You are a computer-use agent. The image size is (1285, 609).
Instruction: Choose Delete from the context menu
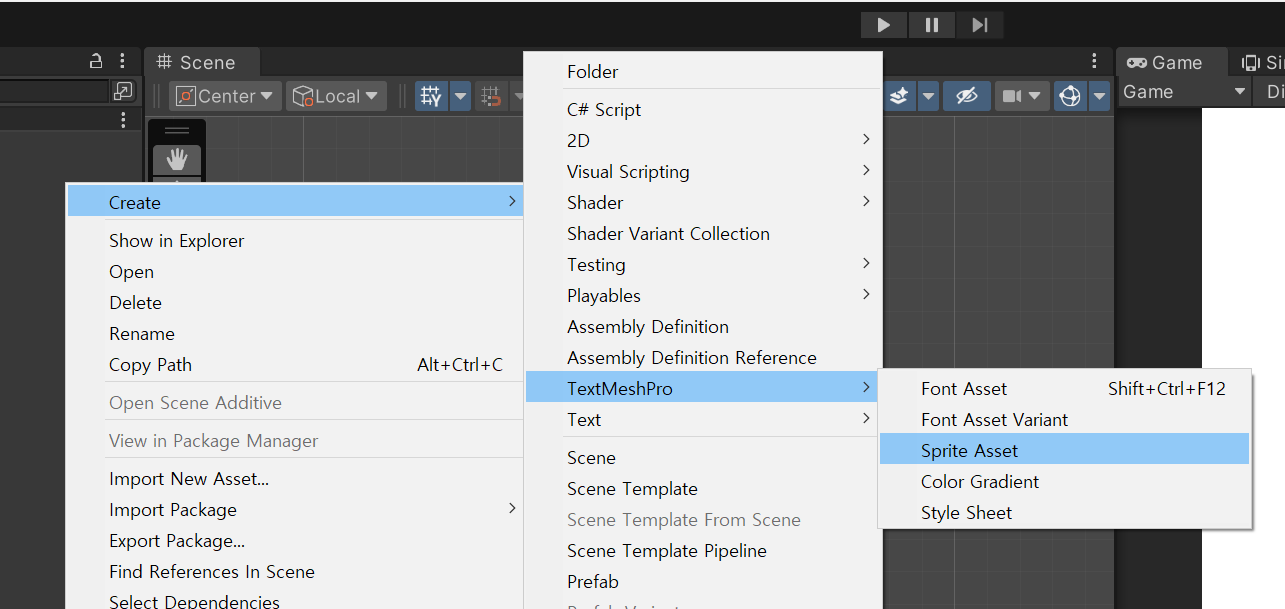point(295,302)
